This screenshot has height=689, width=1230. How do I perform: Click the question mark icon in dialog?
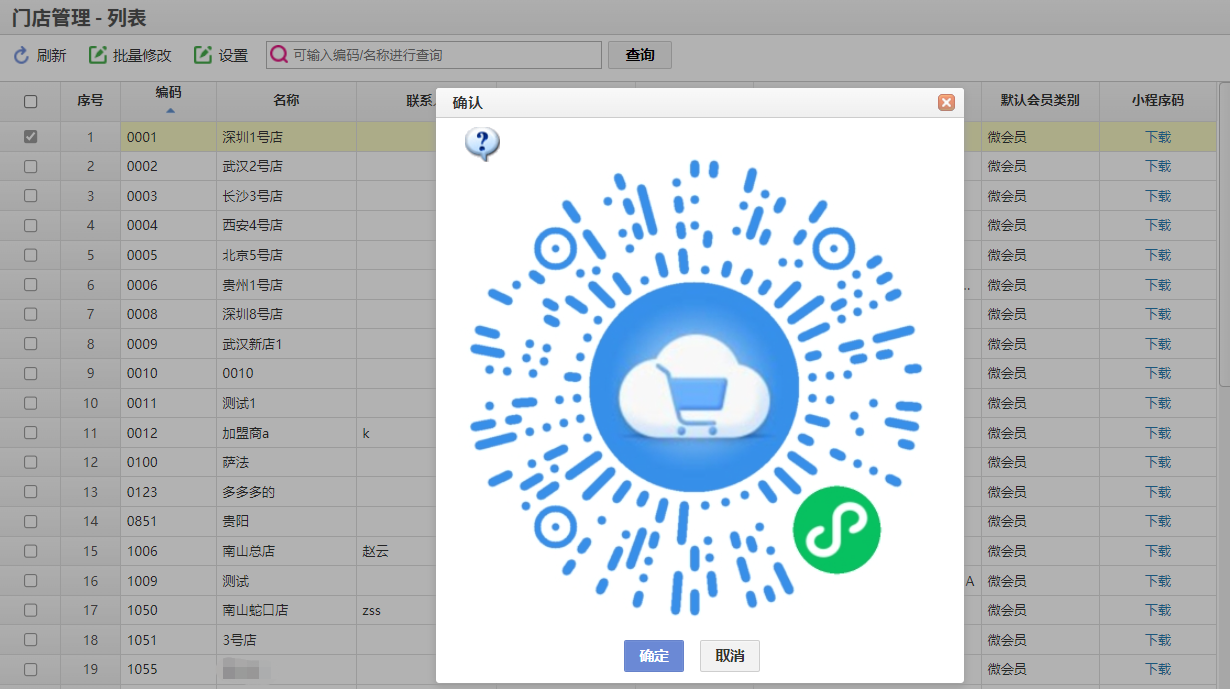click(482, 144)
